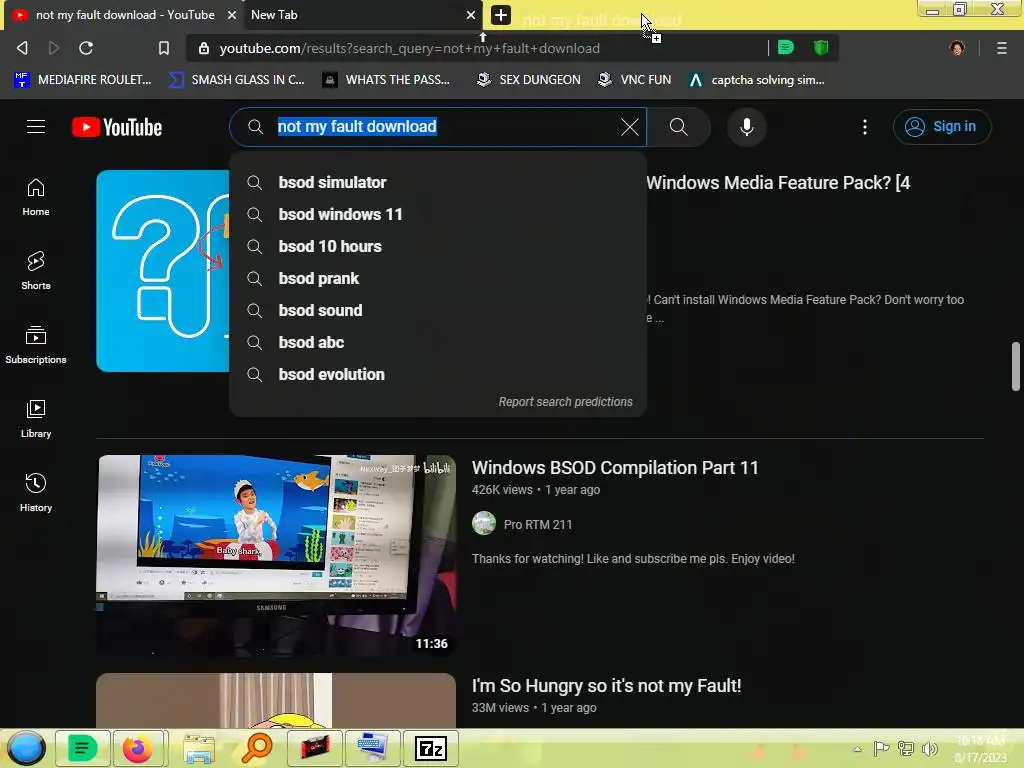Open channel name Pro RTM 211
This screenshot has width=1024, height=768.
pyautogui.click(x=538, y=524)
